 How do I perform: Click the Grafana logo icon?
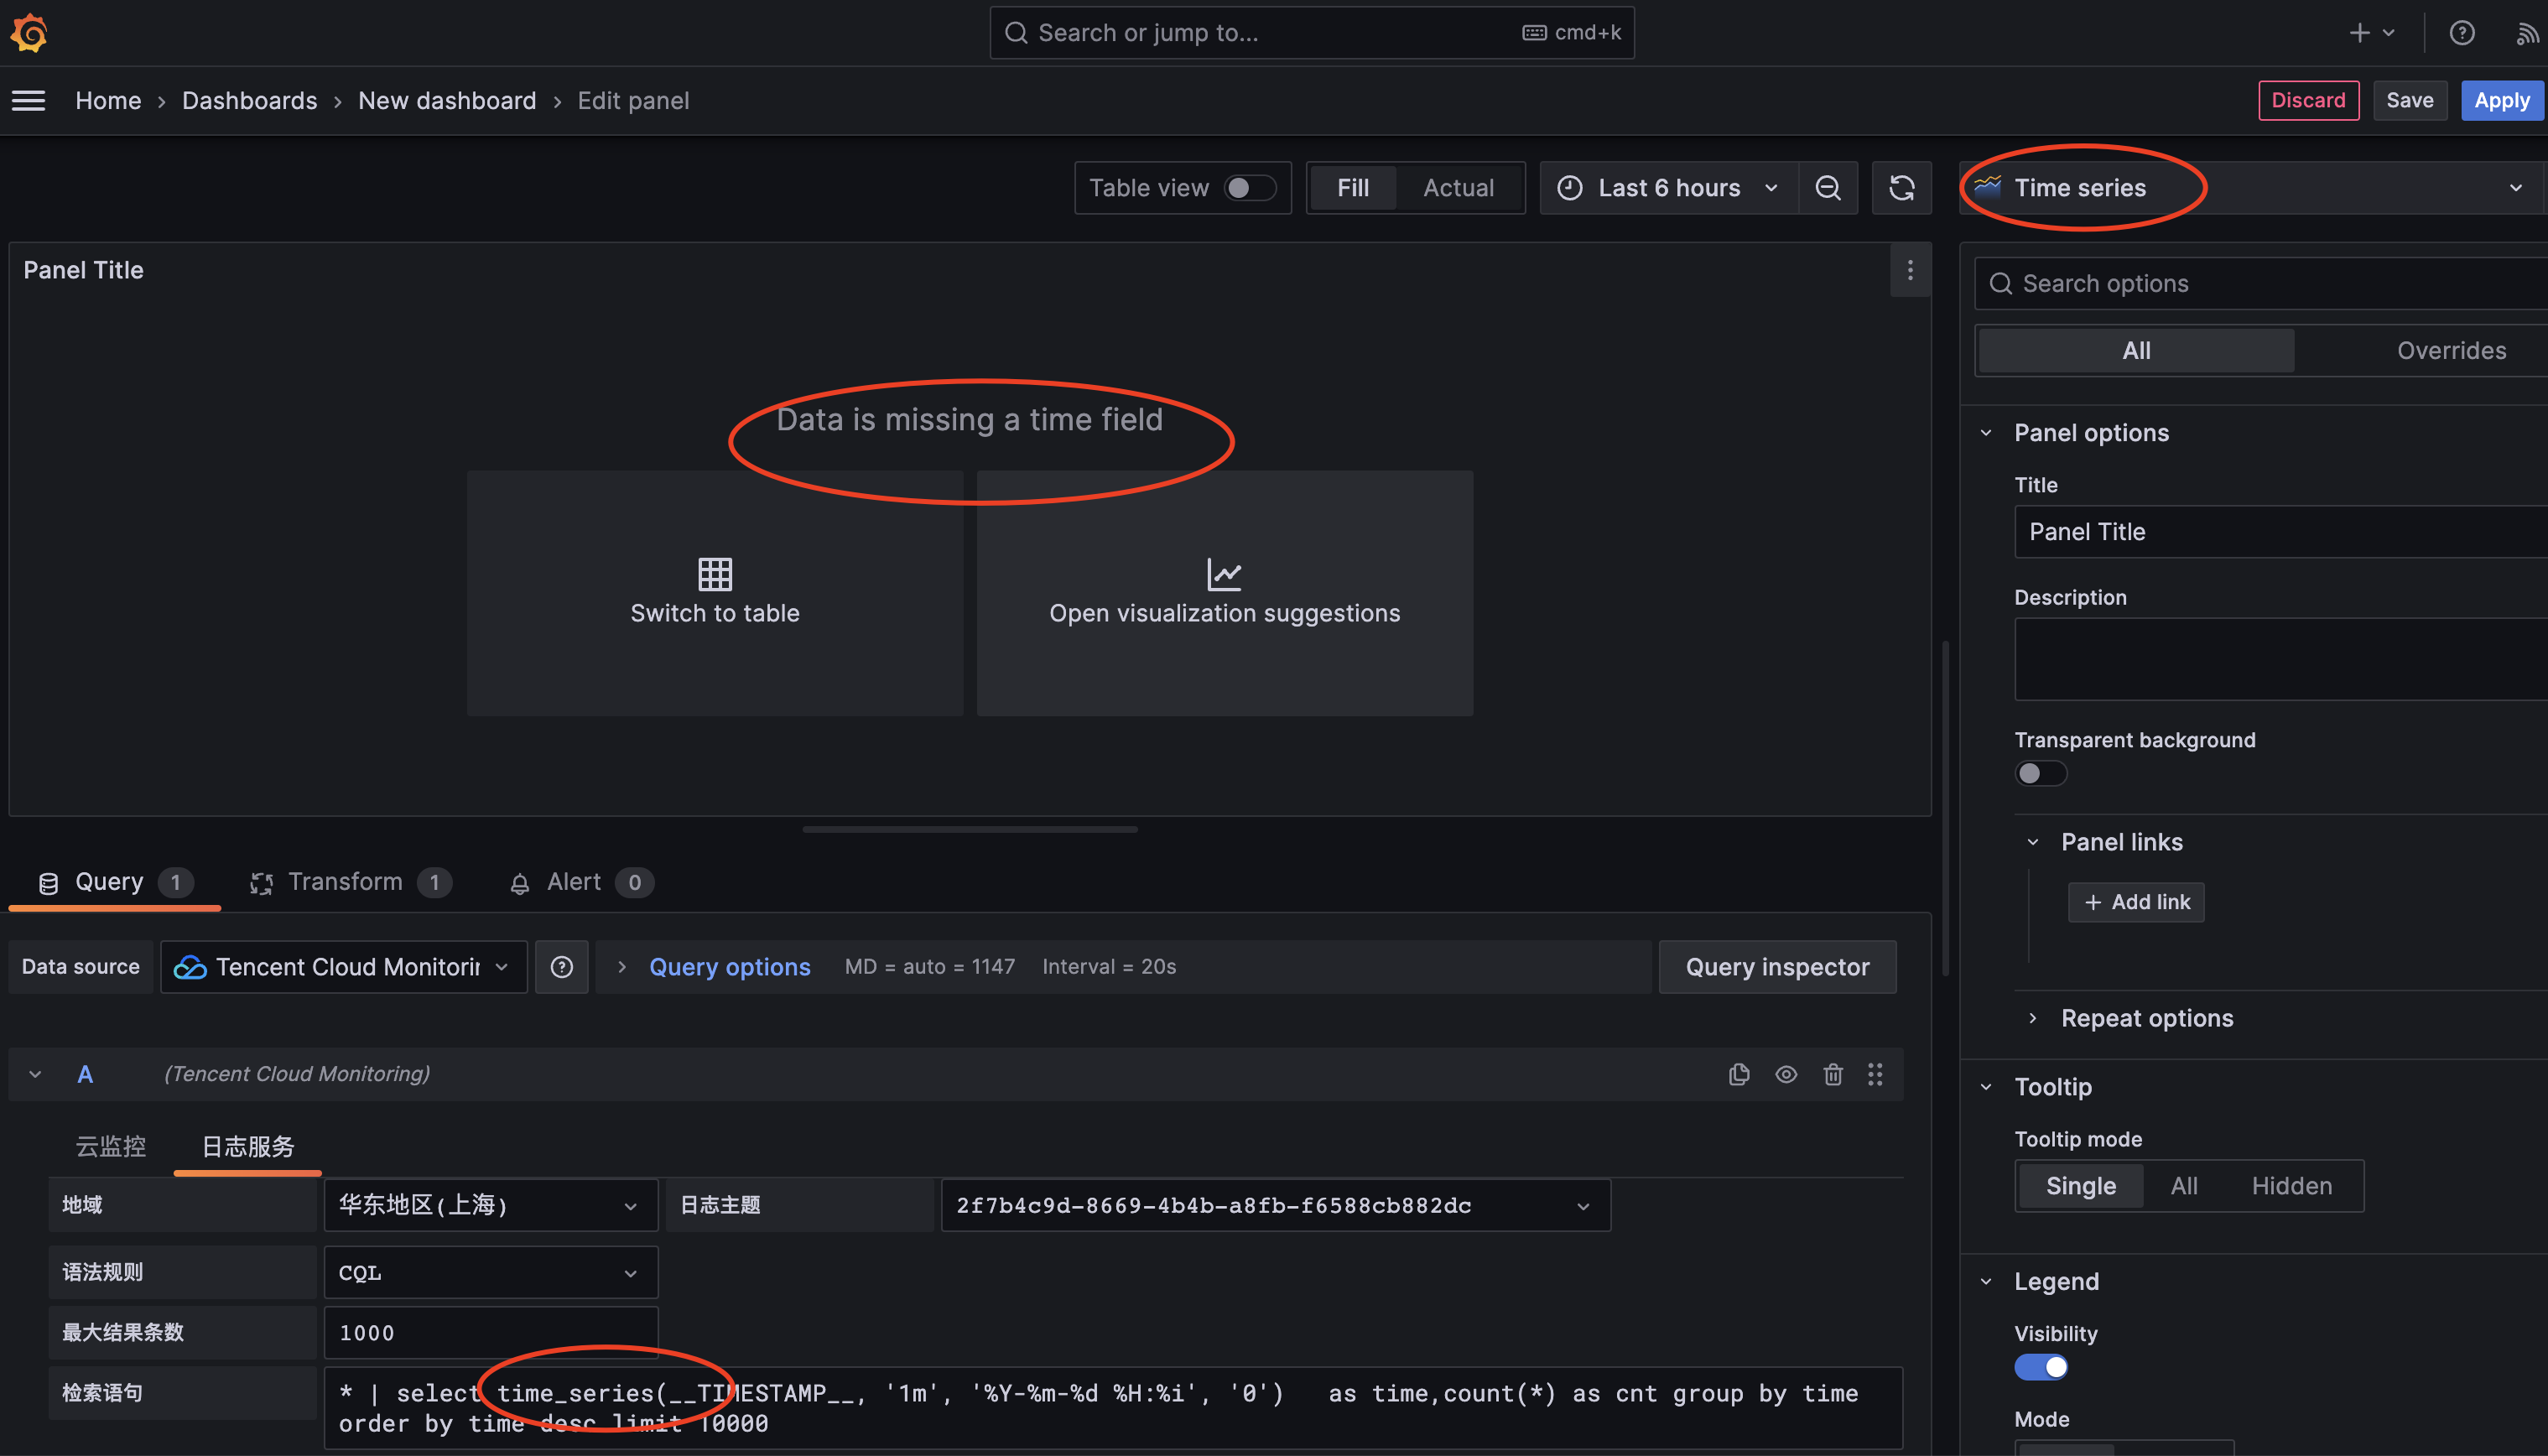(x=29, y=32)
